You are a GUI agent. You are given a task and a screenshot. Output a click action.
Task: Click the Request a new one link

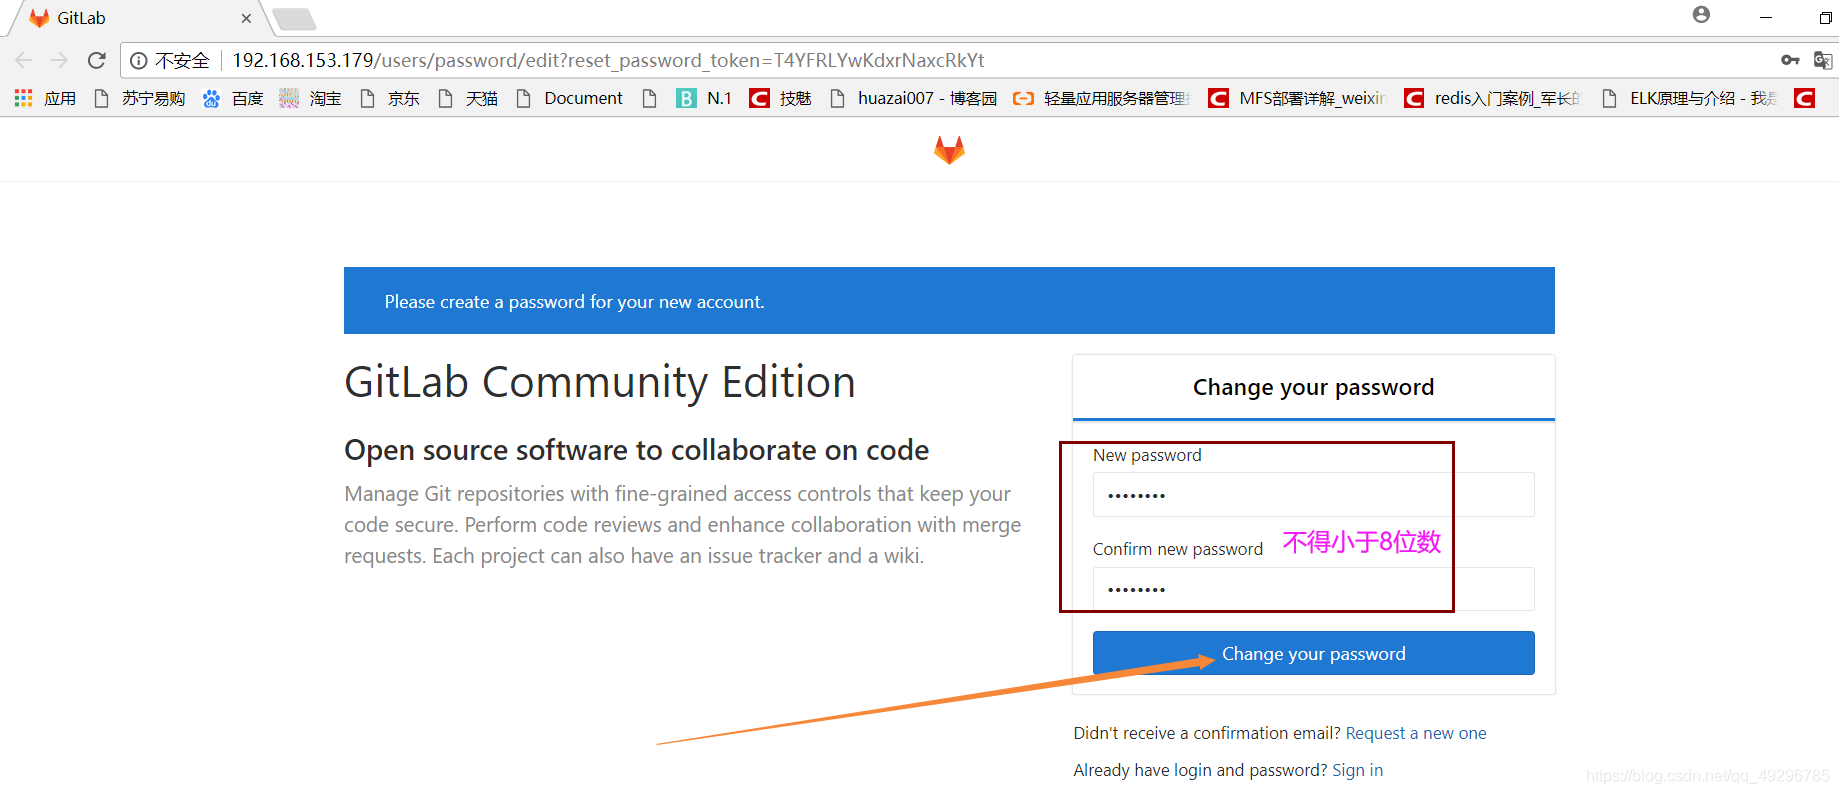click(1415, 733)
